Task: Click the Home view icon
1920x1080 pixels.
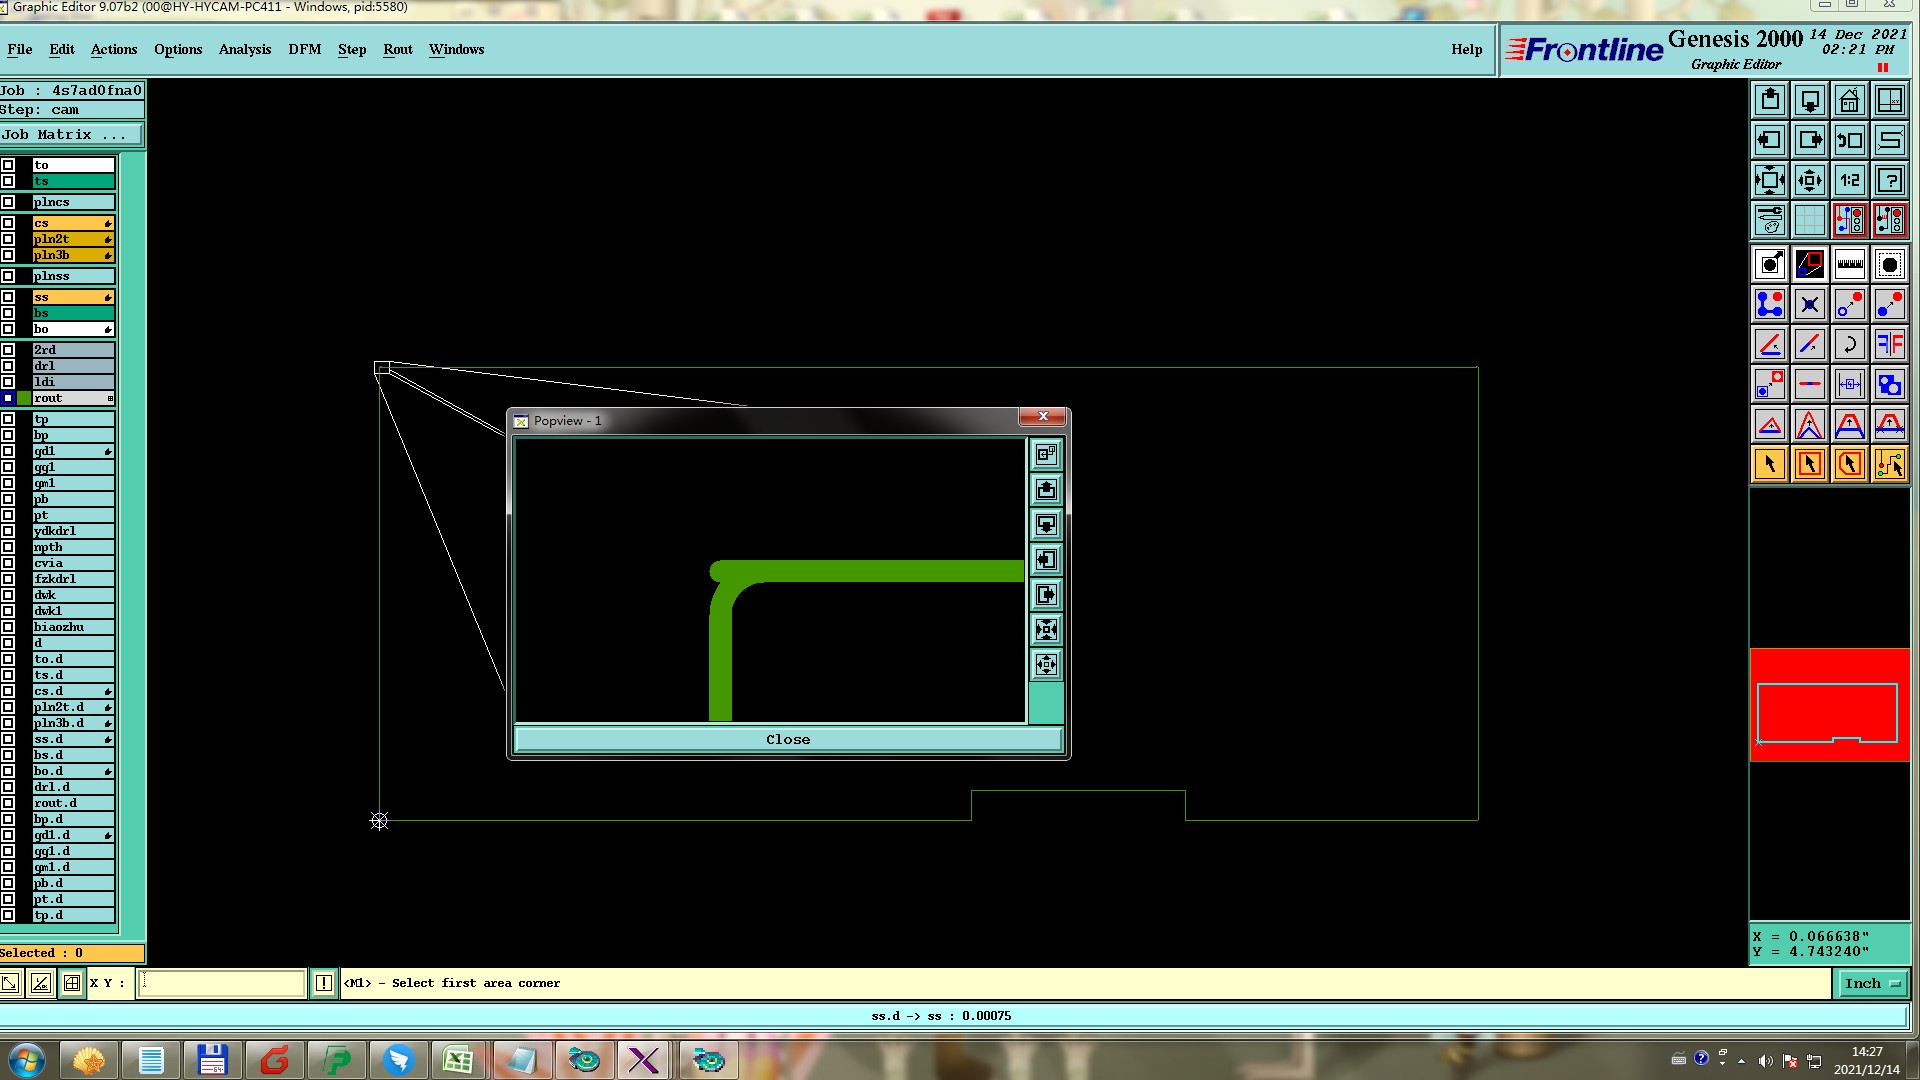Action: (x=1850, y=100)
